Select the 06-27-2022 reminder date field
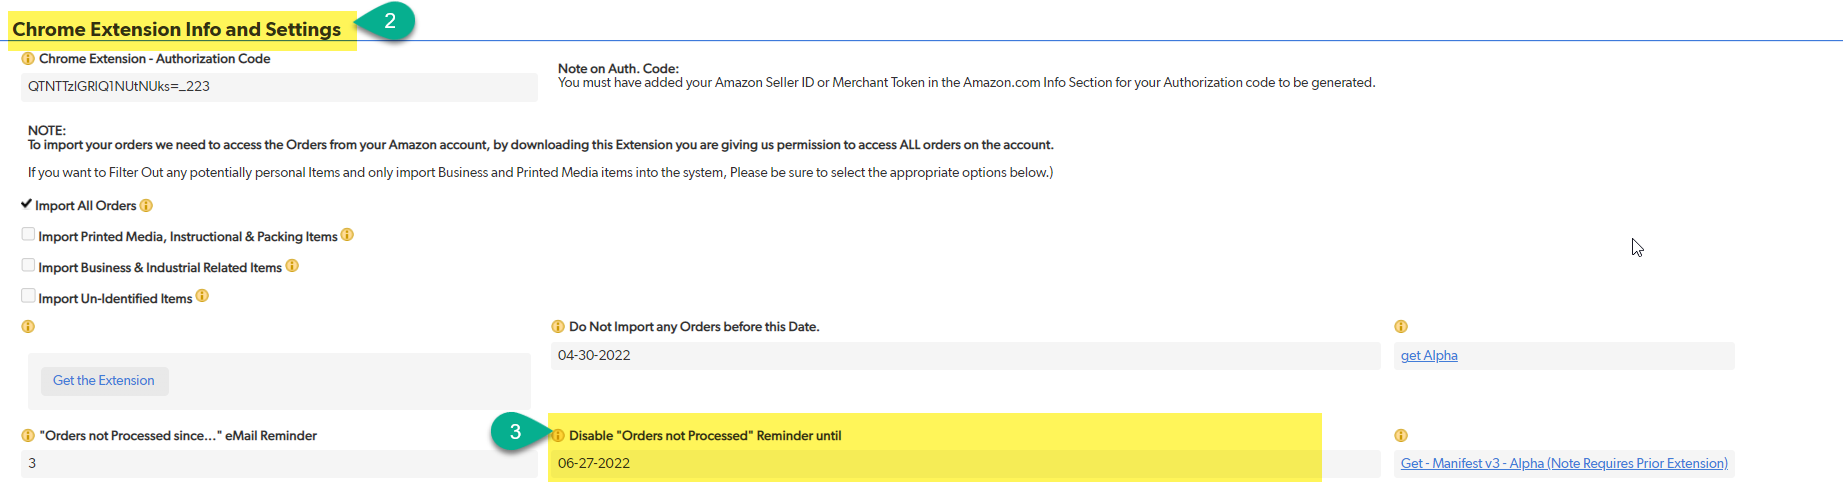1846x495 pixels. (935, 464)
